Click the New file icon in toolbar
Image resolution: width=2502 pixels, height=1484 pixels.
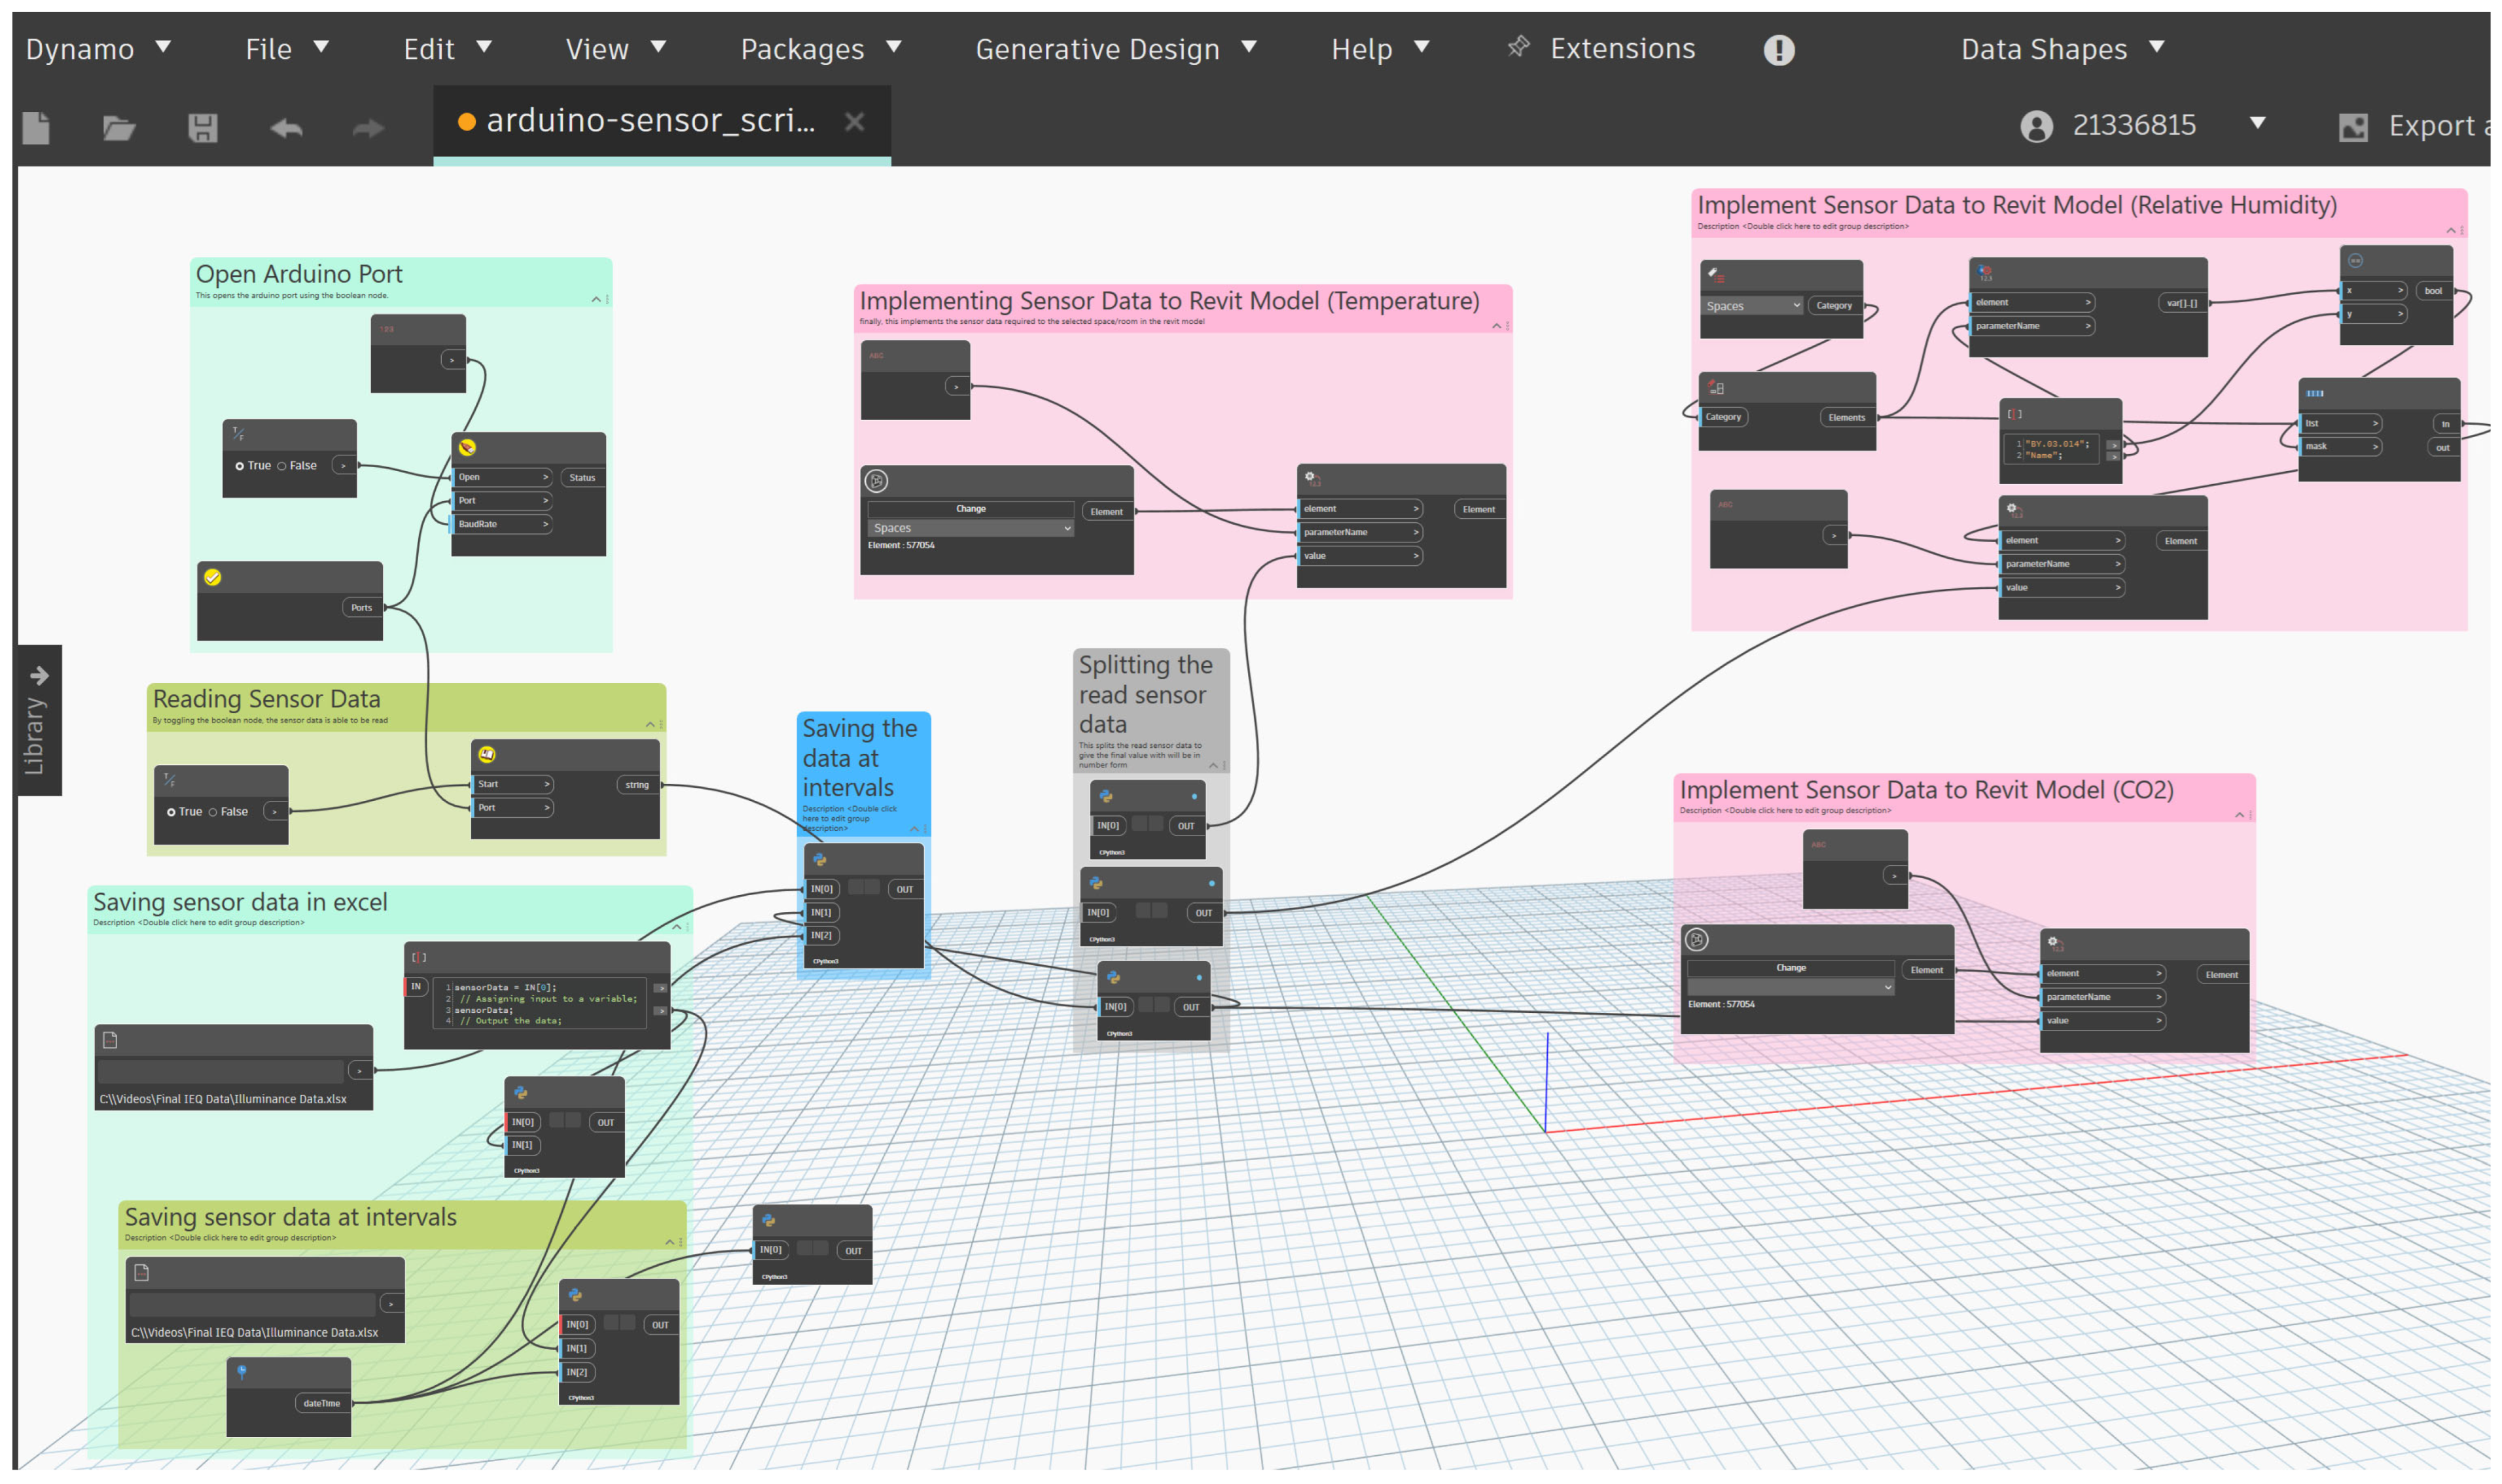click(x=36, y=127)
